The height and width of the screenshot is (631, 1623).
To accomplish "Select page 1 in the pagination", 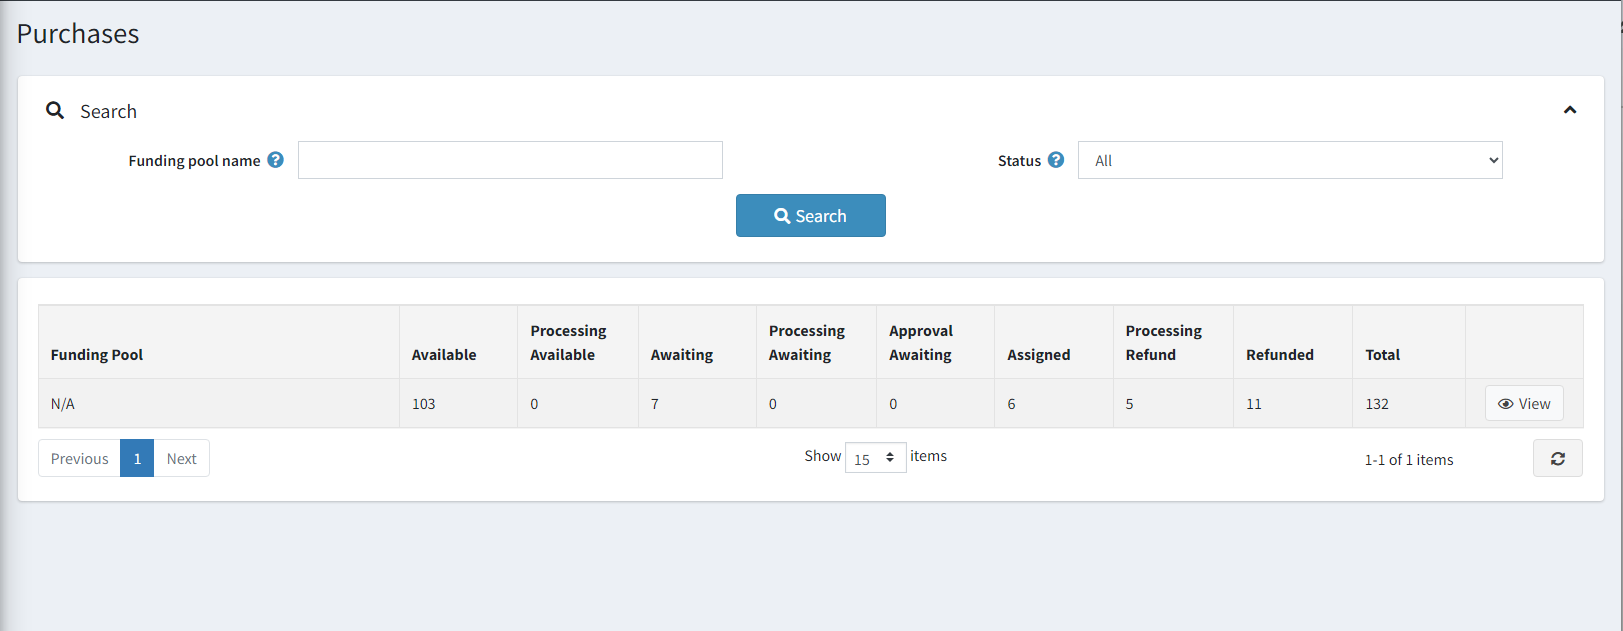I will point(137,458).
